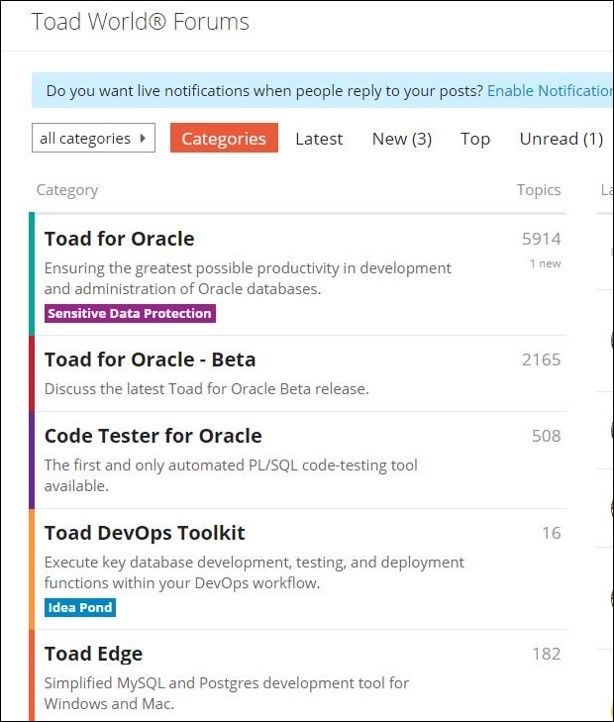Image resolution: width=614 pixels, height=722 pixels.
Task: Click the Toad World Forums title
Action: pos(140,22)
